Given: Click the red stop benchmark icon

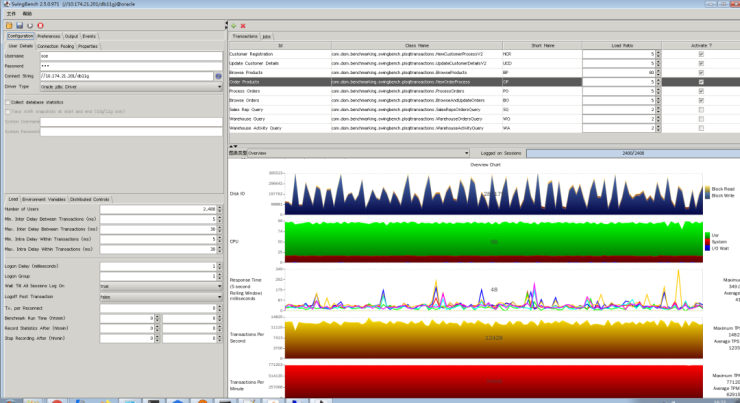Looking at the screenshot, I should pyautogui.click(x=41, y=25).
